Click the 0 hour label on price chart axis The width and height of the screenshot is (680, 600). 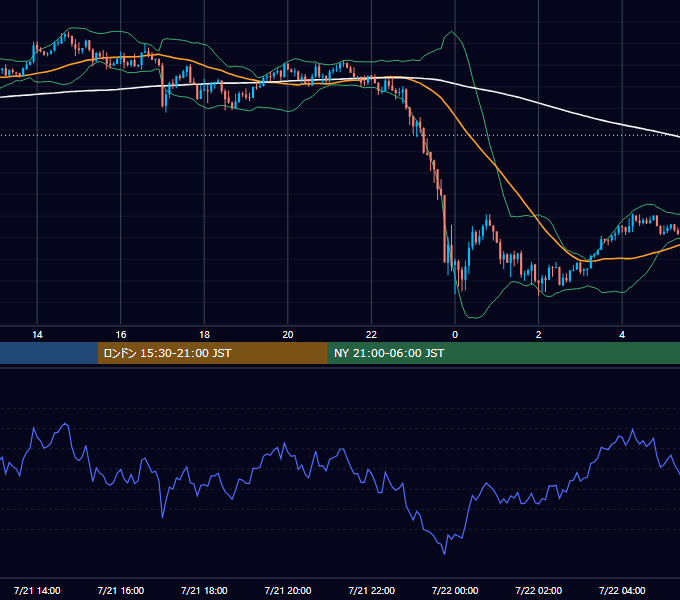(455, 335)
